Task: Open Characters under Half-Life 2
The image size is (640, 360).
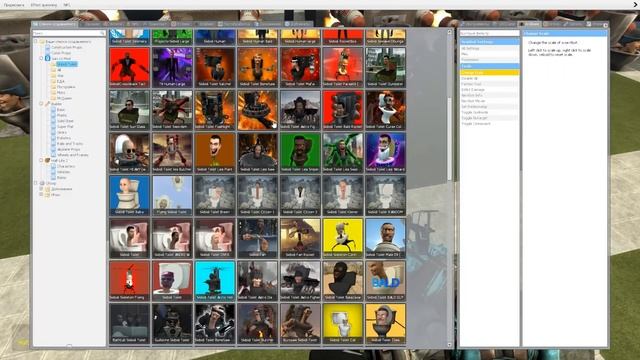Action: point(66,166)
